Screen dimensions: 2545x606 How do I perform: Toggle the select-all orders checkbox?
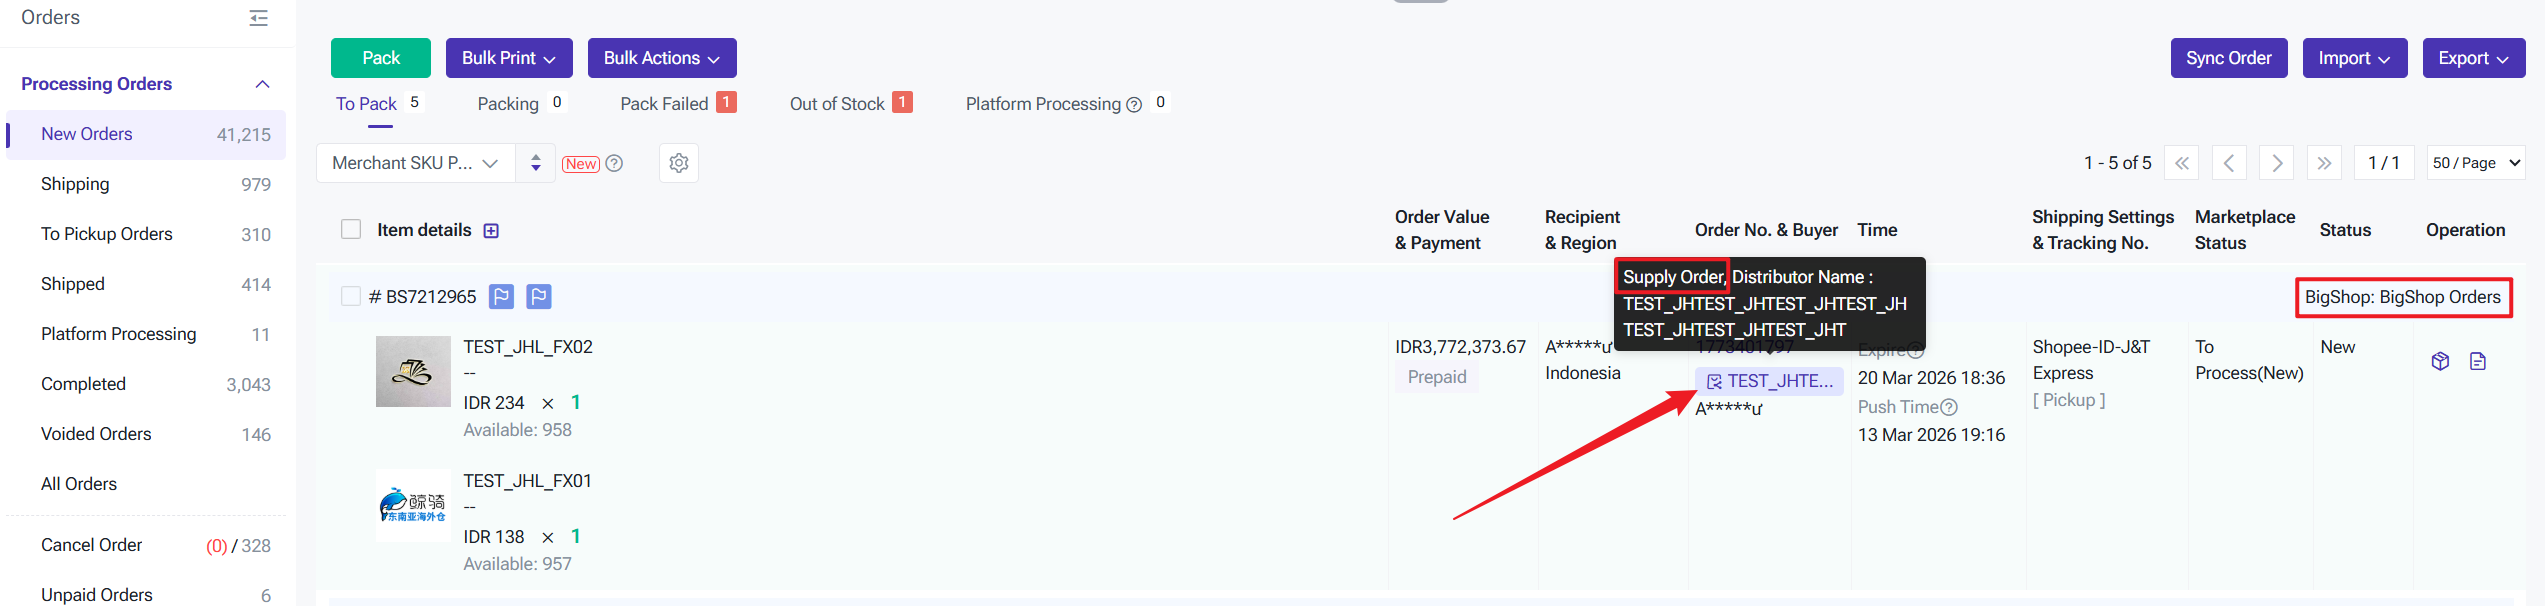coord(351,230)
